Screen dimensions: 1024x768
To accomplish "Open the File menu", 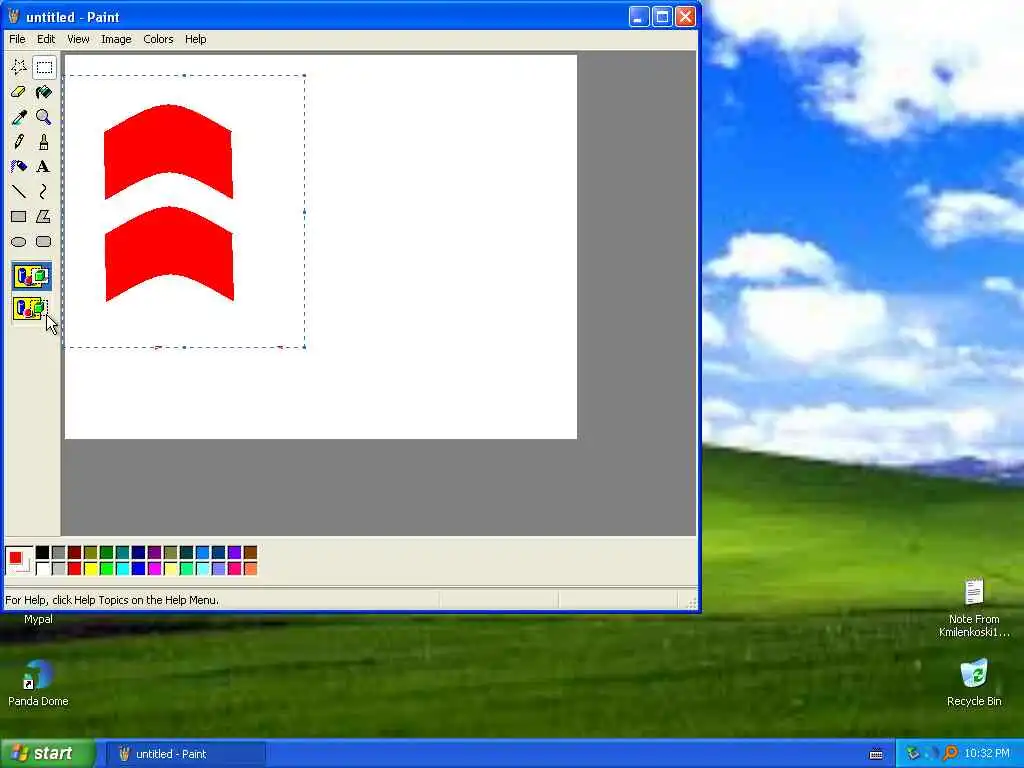I will (17, 39).
